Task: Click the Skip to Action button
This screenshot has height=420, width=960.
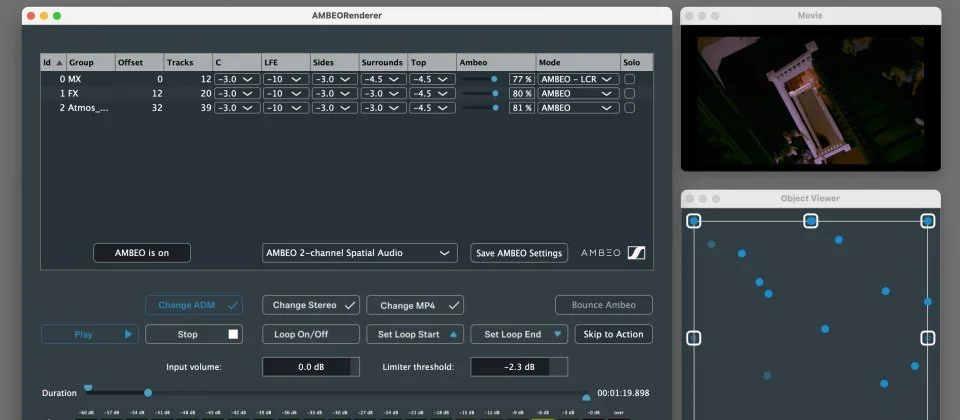Action: (x=614, y=334)
